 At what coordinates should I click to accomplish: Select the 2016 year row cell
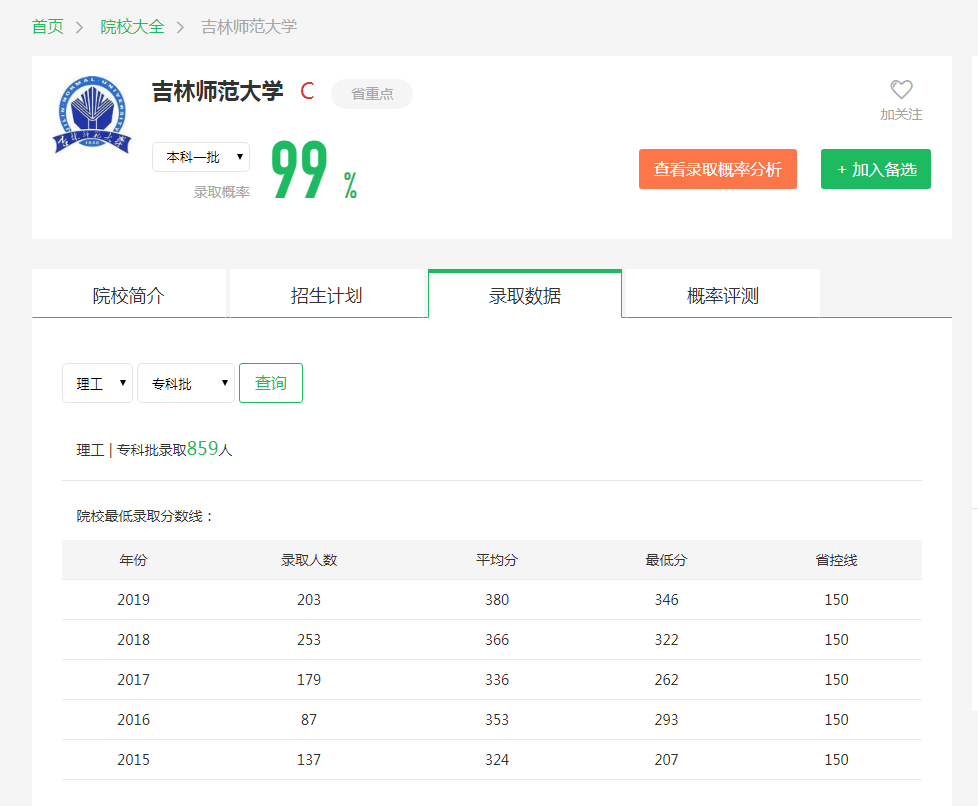click(x=133, y=719)
